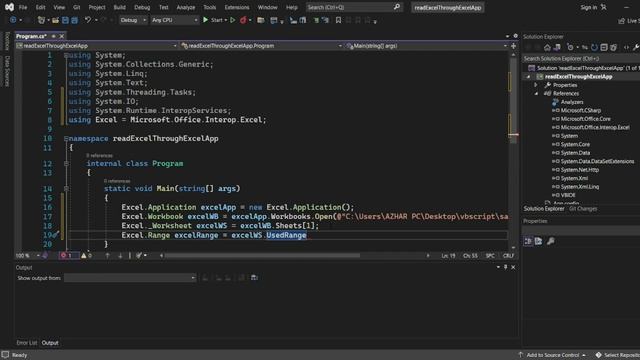The image size is (640, 360).
Task: Click the Search Solution Explorer field
Action: (582, 58)
